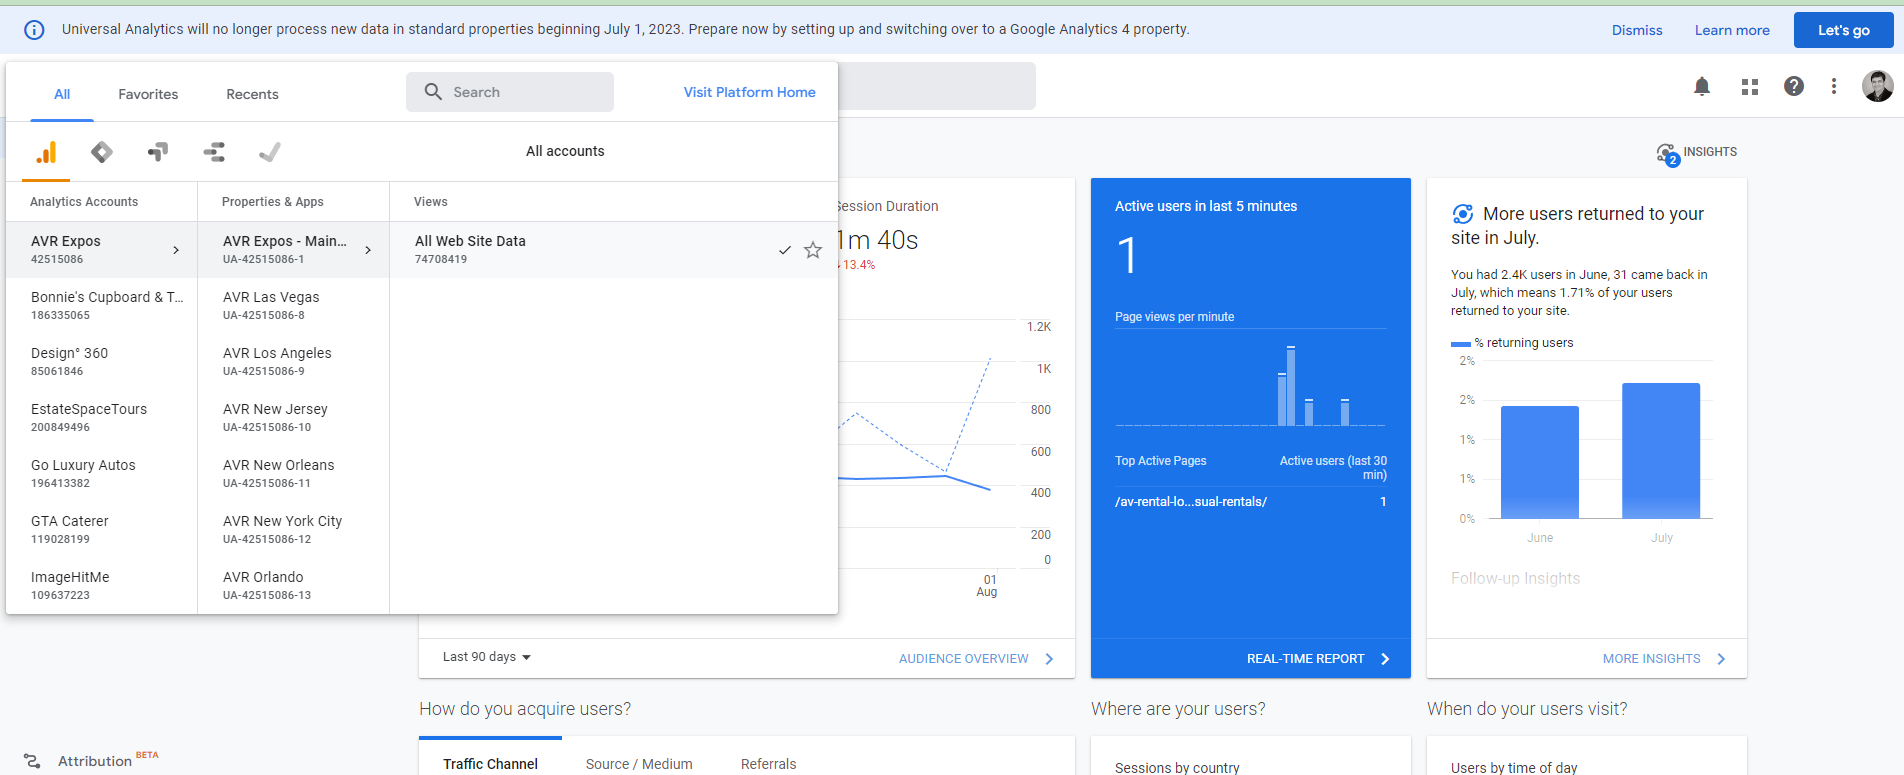Select the Google Analytics product icon
This screenshot has width=1904, height=775.
46,152
